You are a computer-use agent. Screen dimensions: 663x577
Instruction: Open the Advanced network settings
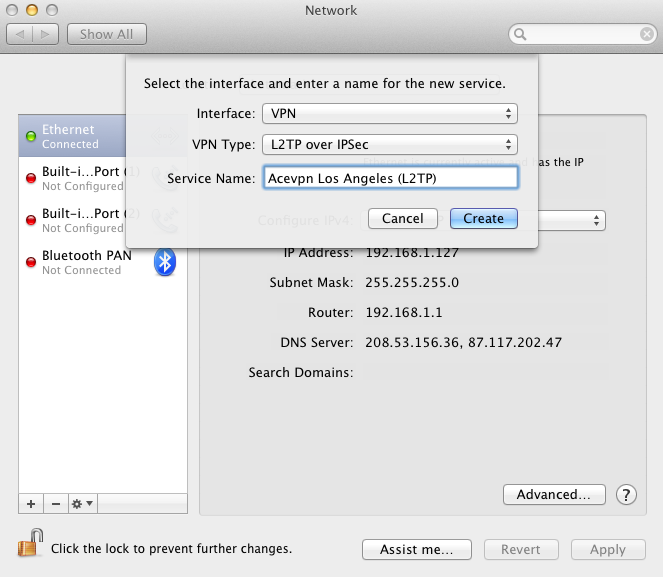(x=554, y=495)
